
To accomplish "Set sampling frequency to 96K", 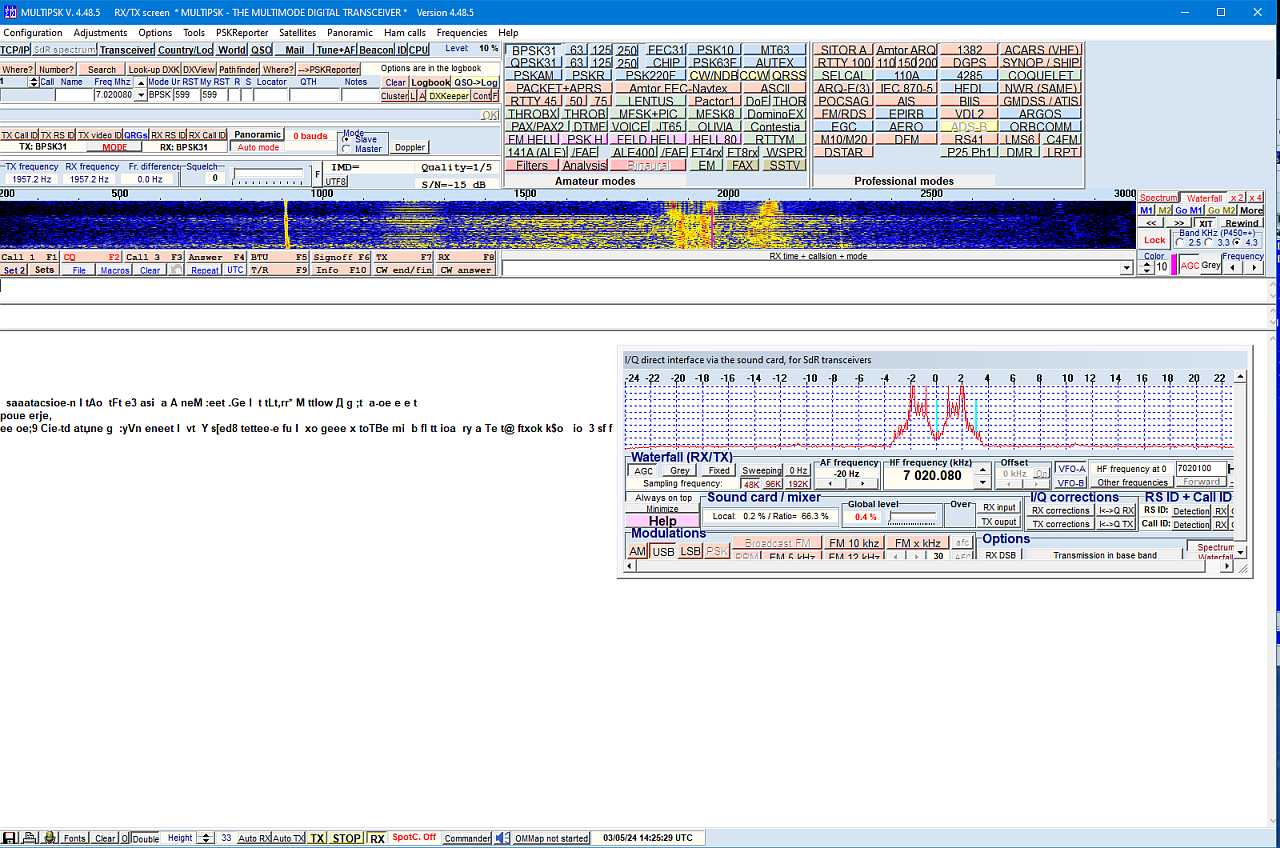I will tap(774, 484).
